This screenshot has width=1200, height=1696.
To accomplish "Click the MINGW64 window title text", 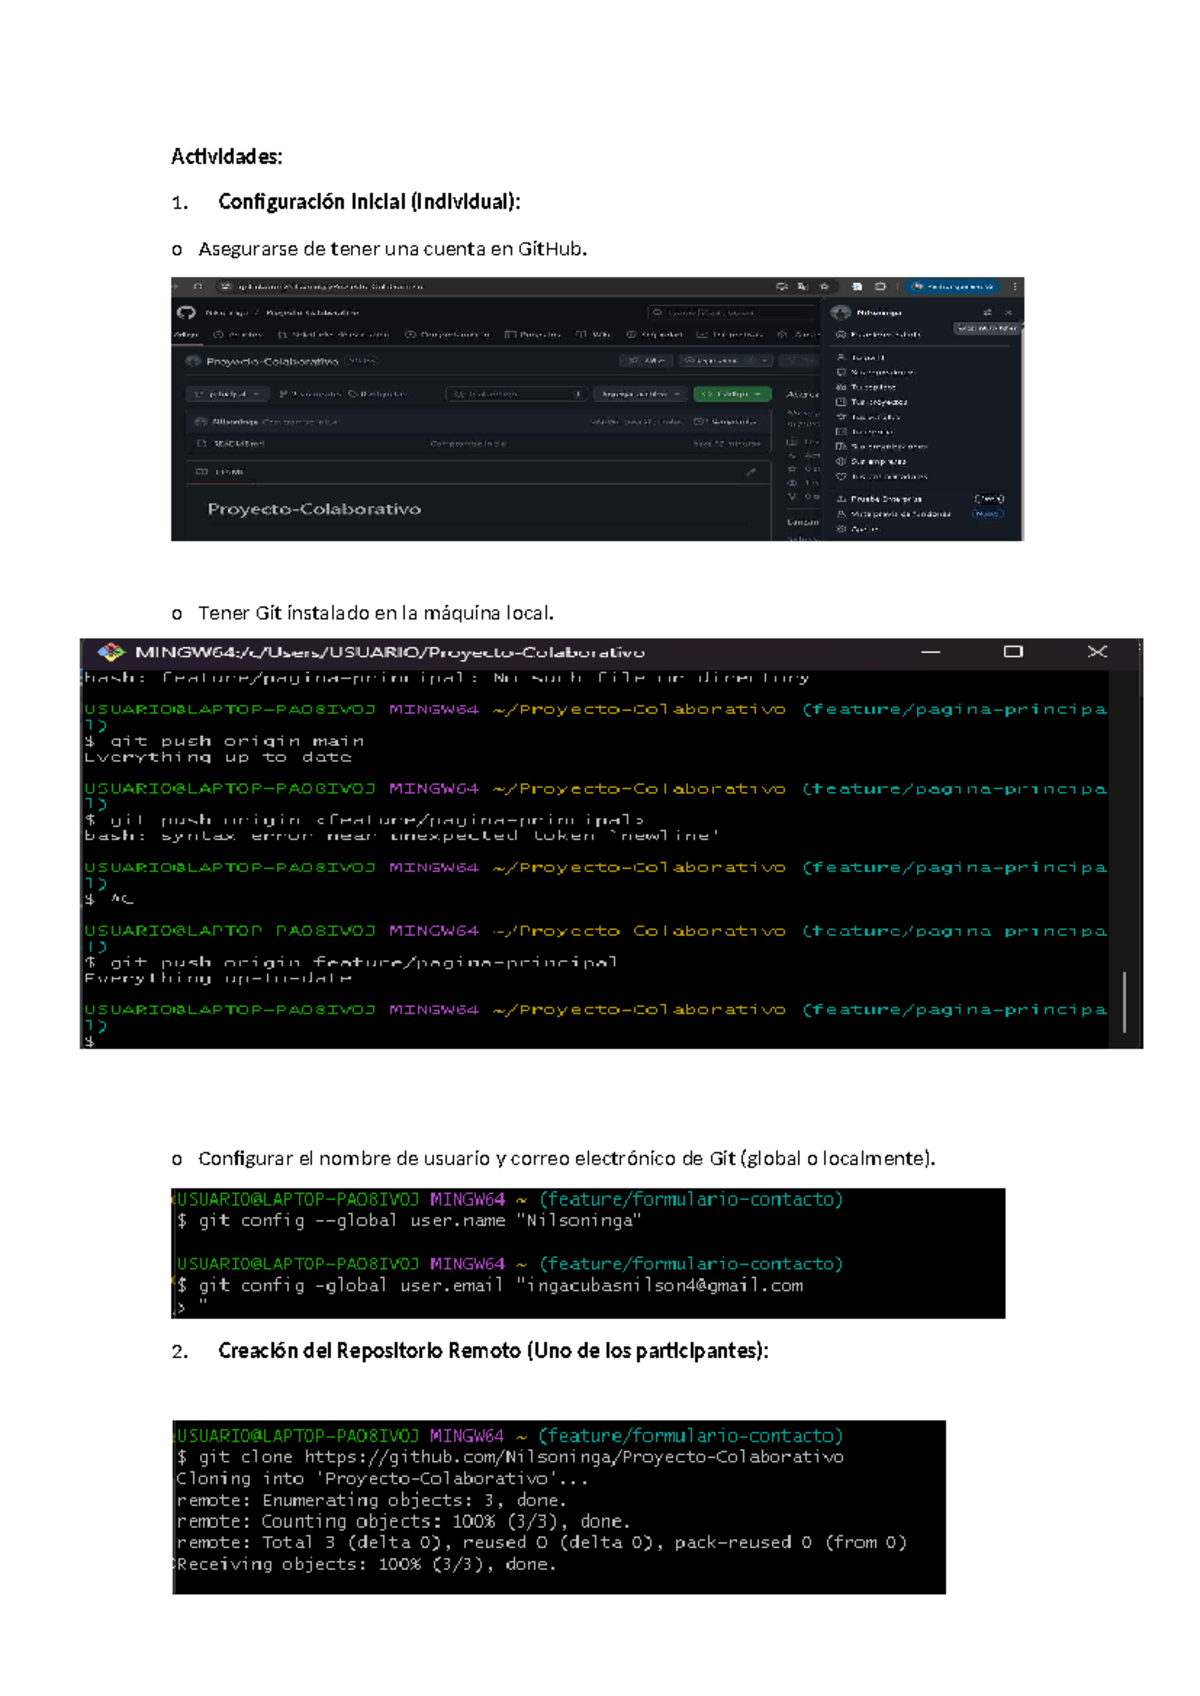I will point(390,652).
